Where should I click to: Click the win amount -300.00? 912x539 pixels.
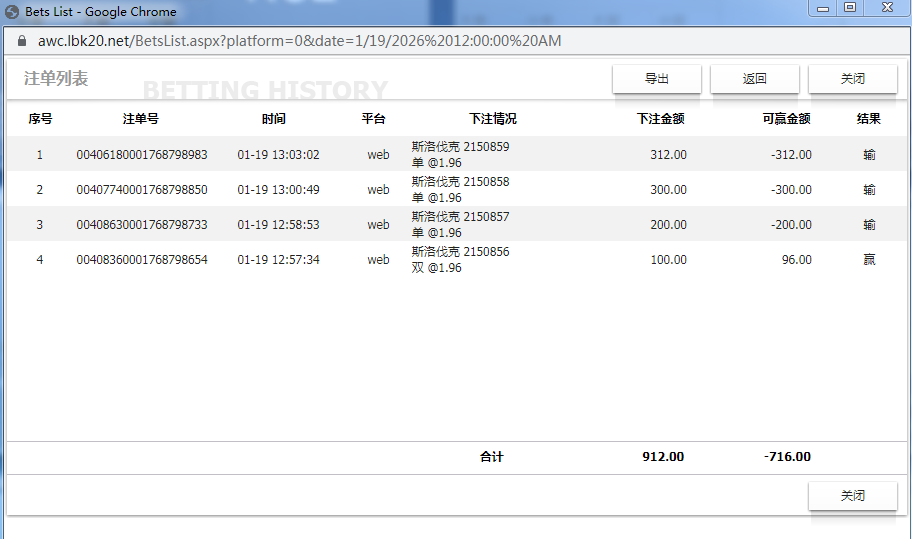point(791,190)
